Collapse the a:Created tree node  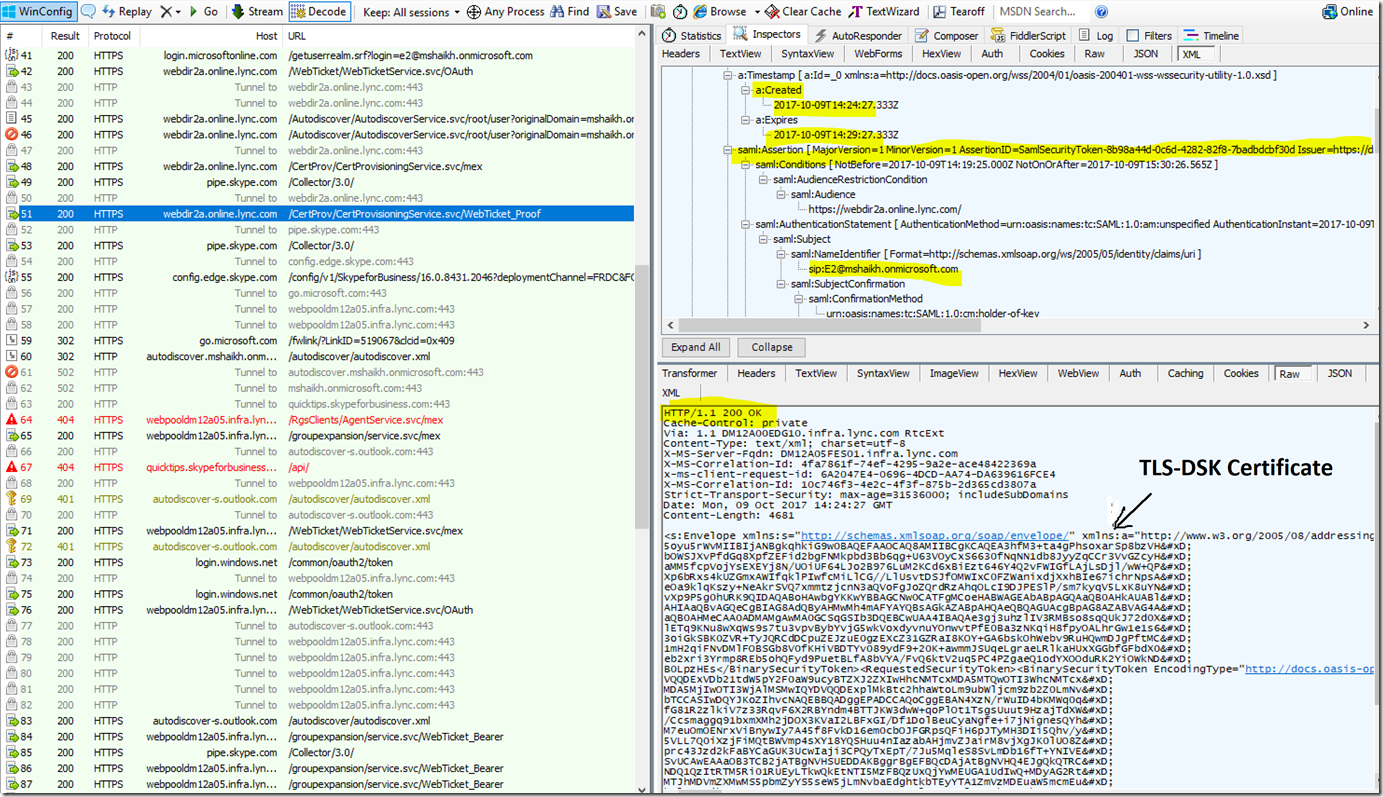pos(746,90)
